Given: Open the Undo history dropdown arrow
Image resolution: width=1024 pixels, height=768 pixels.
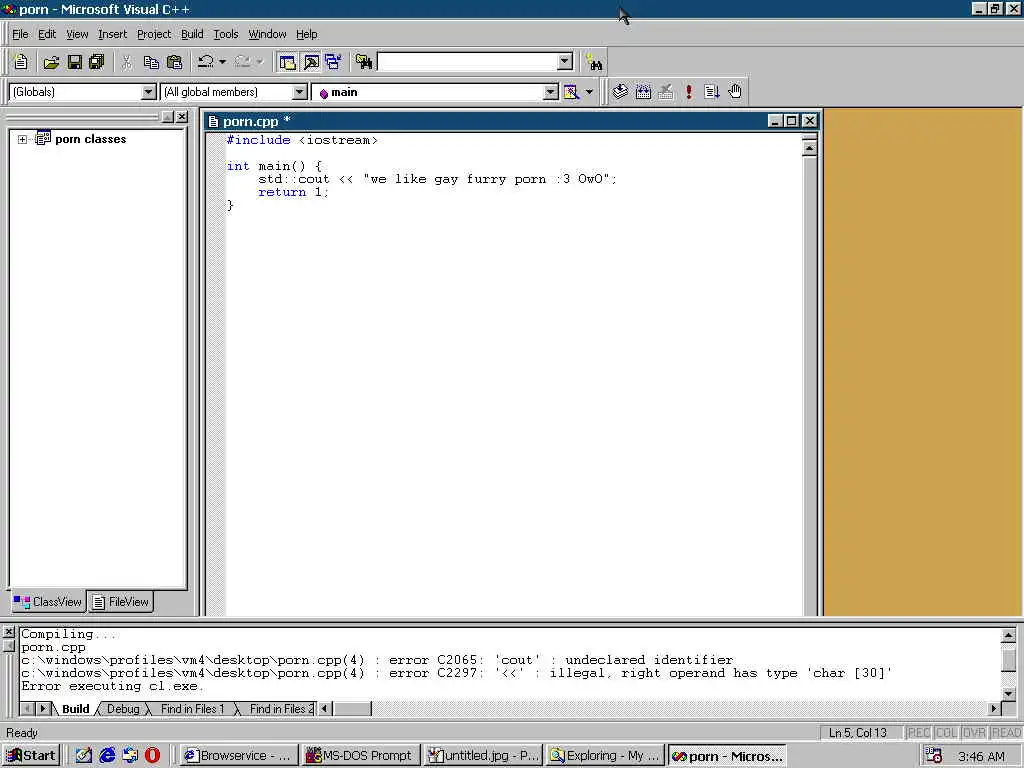Looking at the screenshot, I should pyautogui.click(x=223, y=62).
